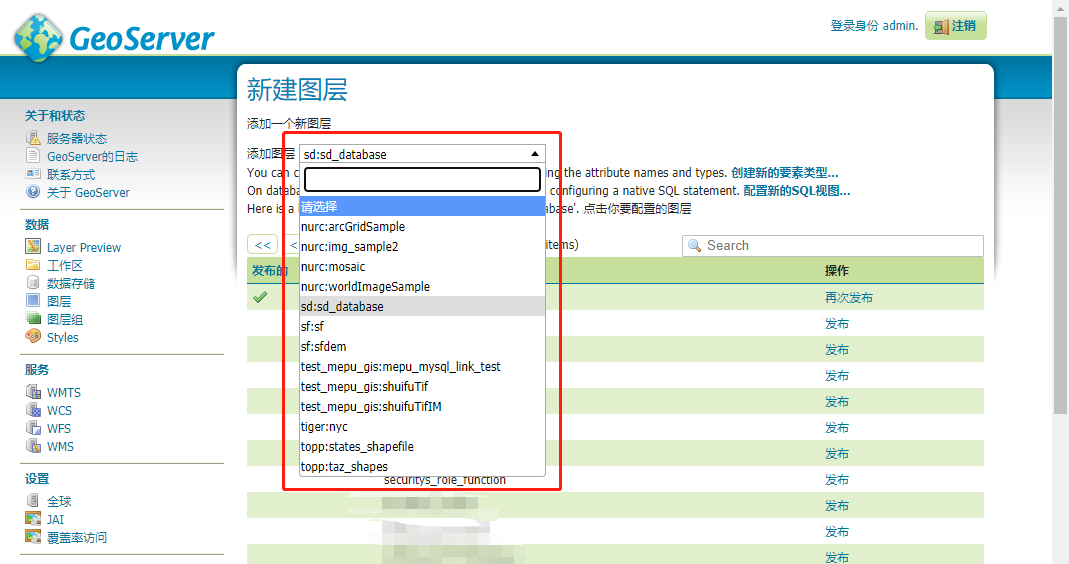Open the Styles page link
1069x564 pixels.
pos(63,338)
